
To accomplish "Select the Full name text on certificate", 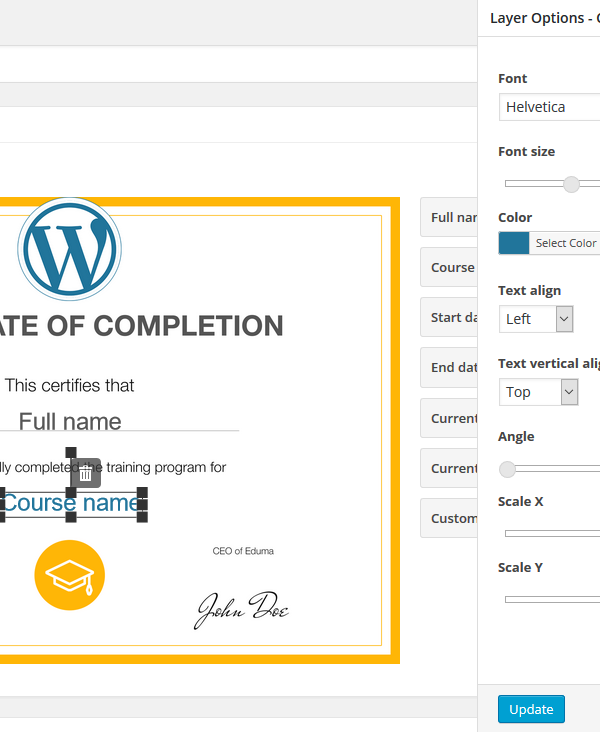I will 70,421.
